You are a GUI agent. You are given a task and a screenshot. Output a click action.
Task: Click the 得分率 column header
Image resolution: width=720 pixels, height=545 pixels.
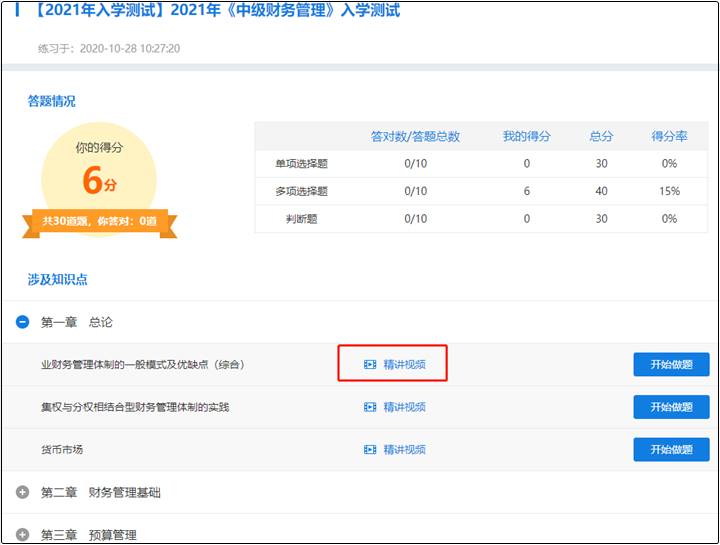pos(669,136)
